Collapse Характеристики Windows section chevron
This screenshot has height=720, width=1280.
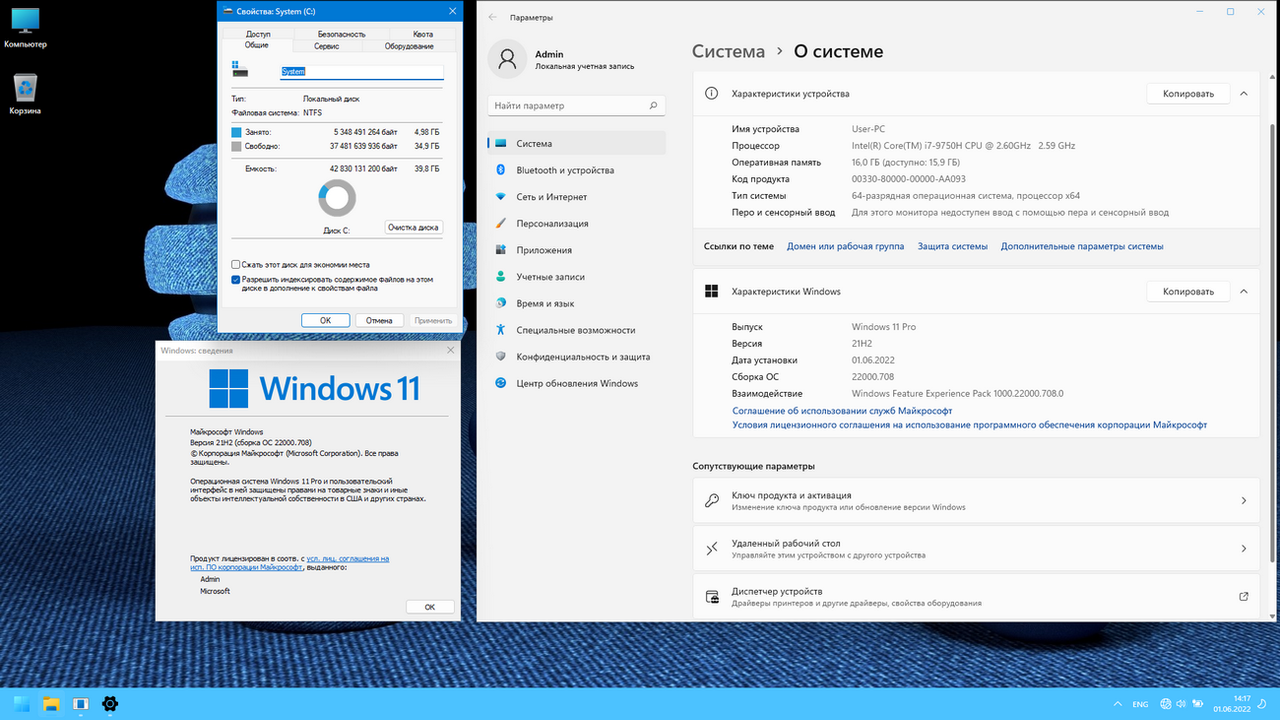click(1244, 291)
